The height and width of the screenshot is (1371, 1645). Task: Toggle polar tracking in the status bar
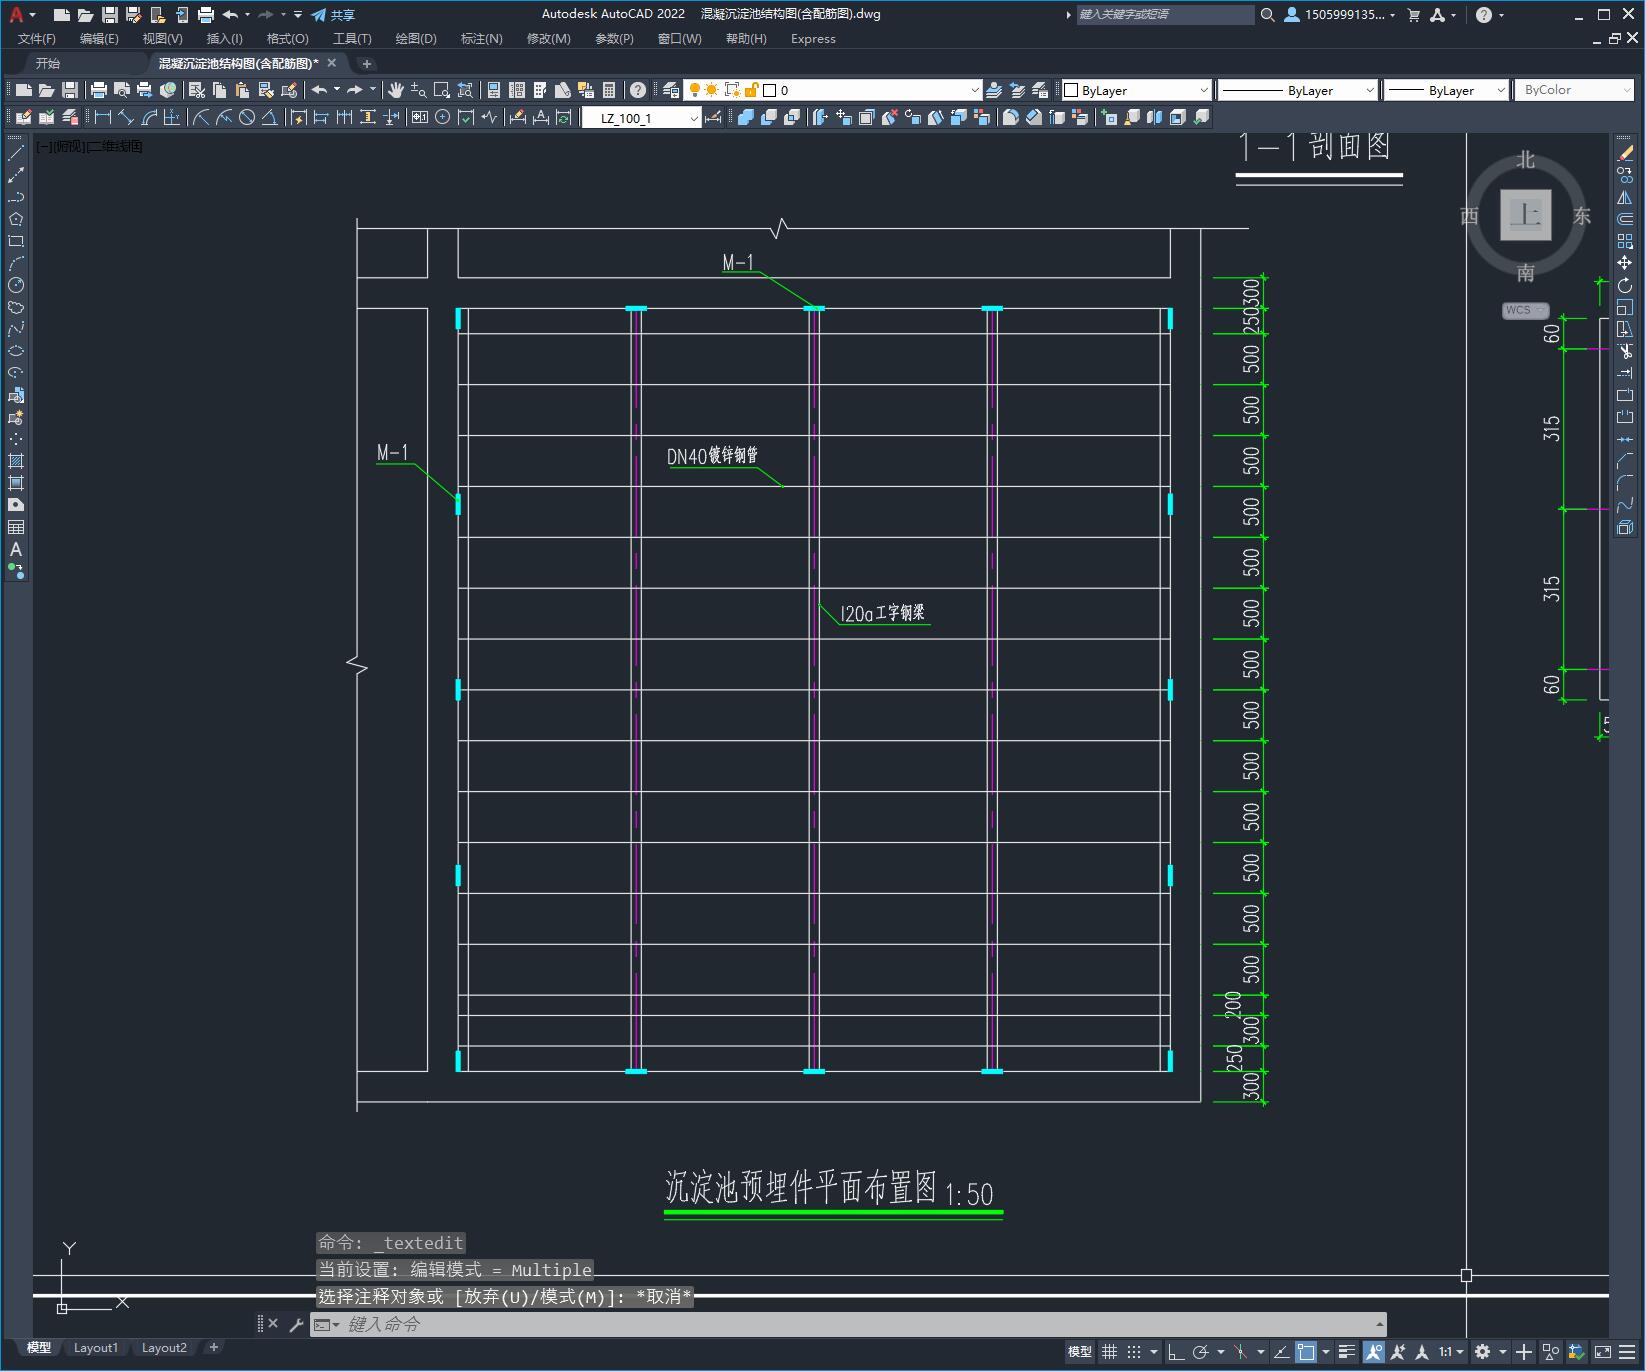1200,1352
